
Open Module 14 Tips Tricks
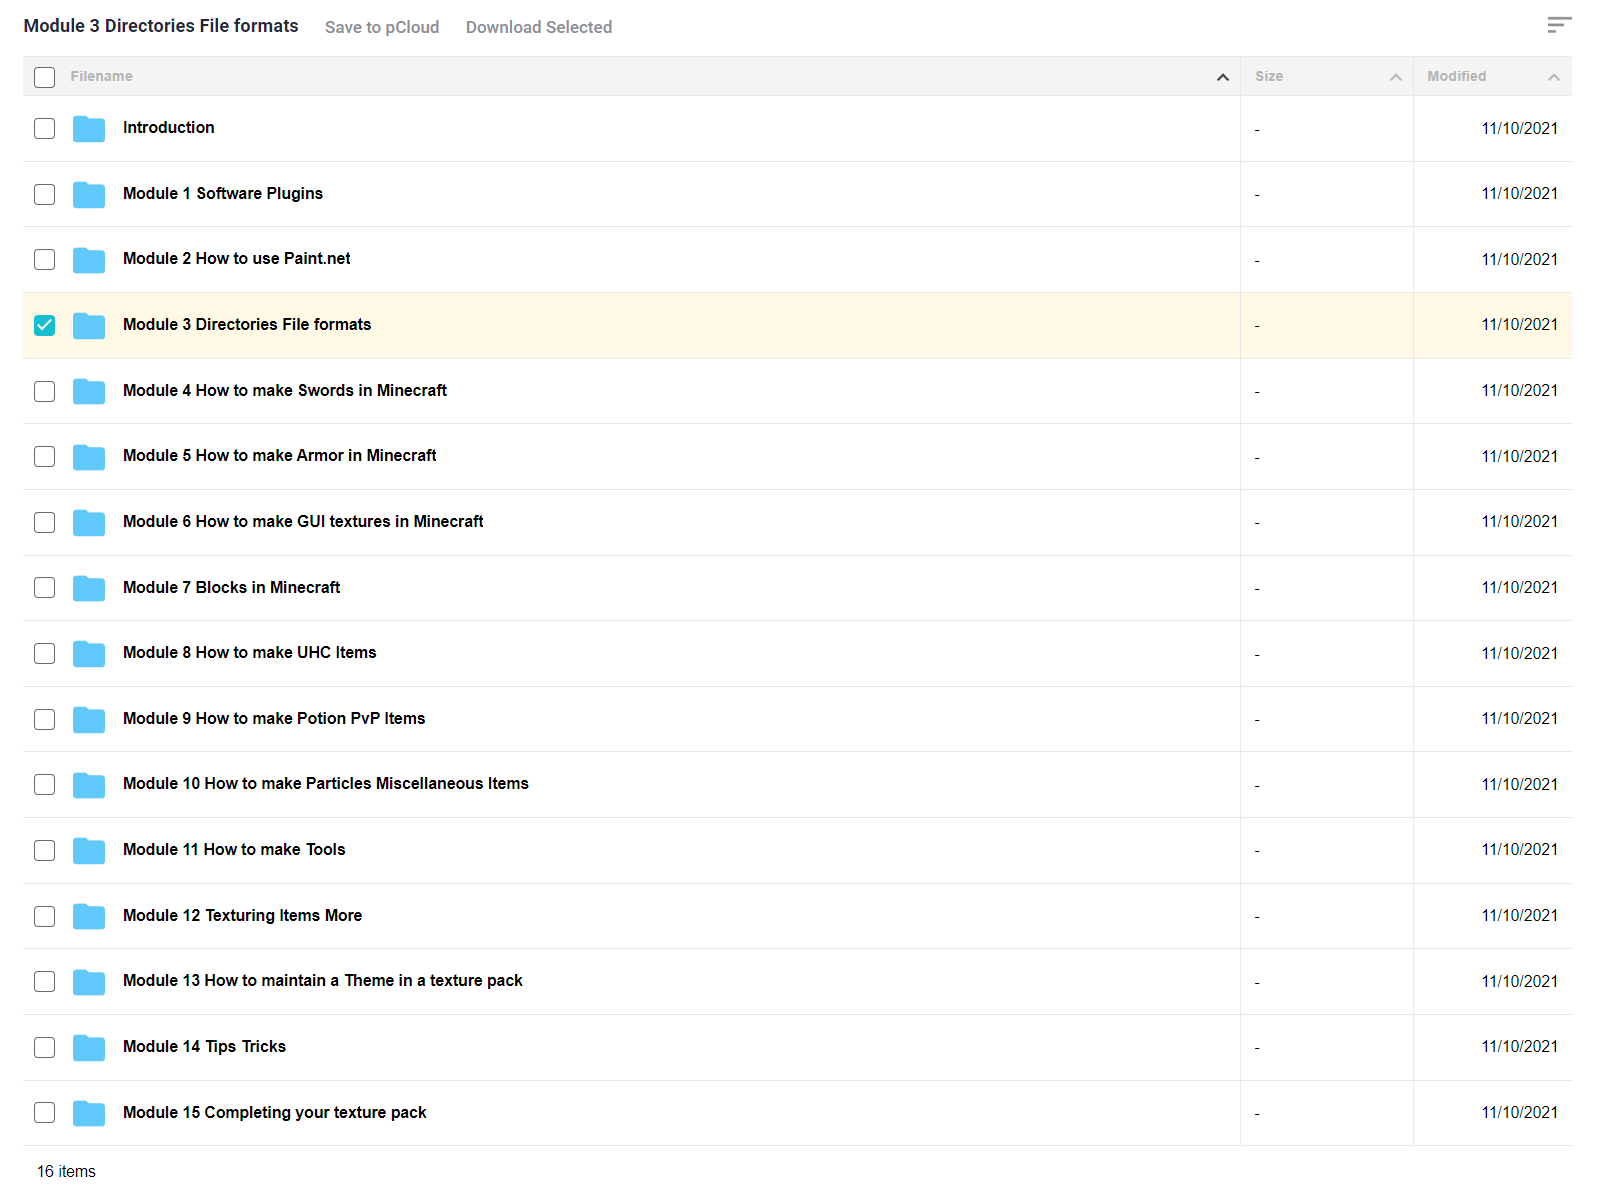[x=205, y=1046]
